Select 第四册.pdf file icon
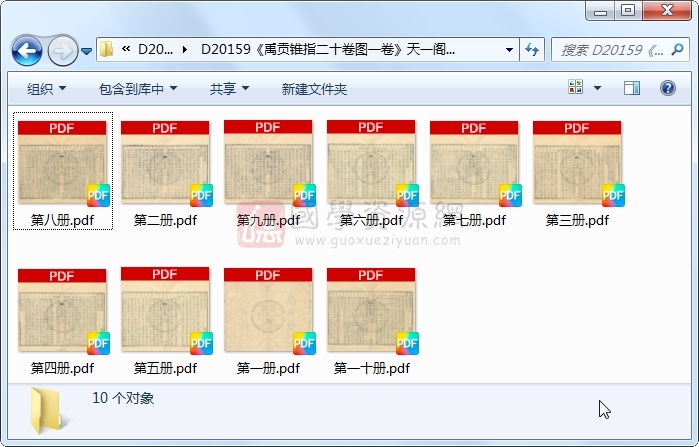The height and width of the screenshot is (447, 699). 63,312
